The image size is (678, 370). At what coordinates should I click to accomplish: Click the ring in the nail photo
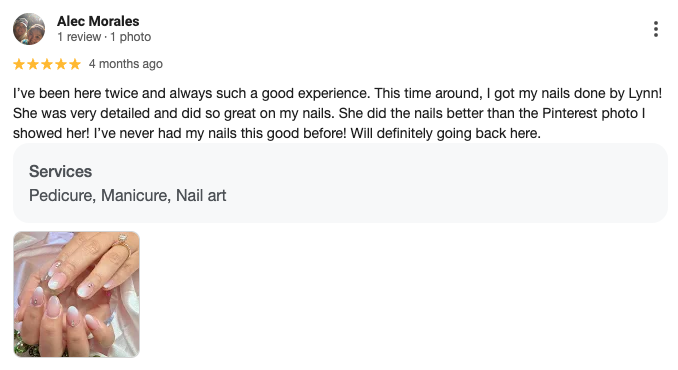(x=122, y=241)
